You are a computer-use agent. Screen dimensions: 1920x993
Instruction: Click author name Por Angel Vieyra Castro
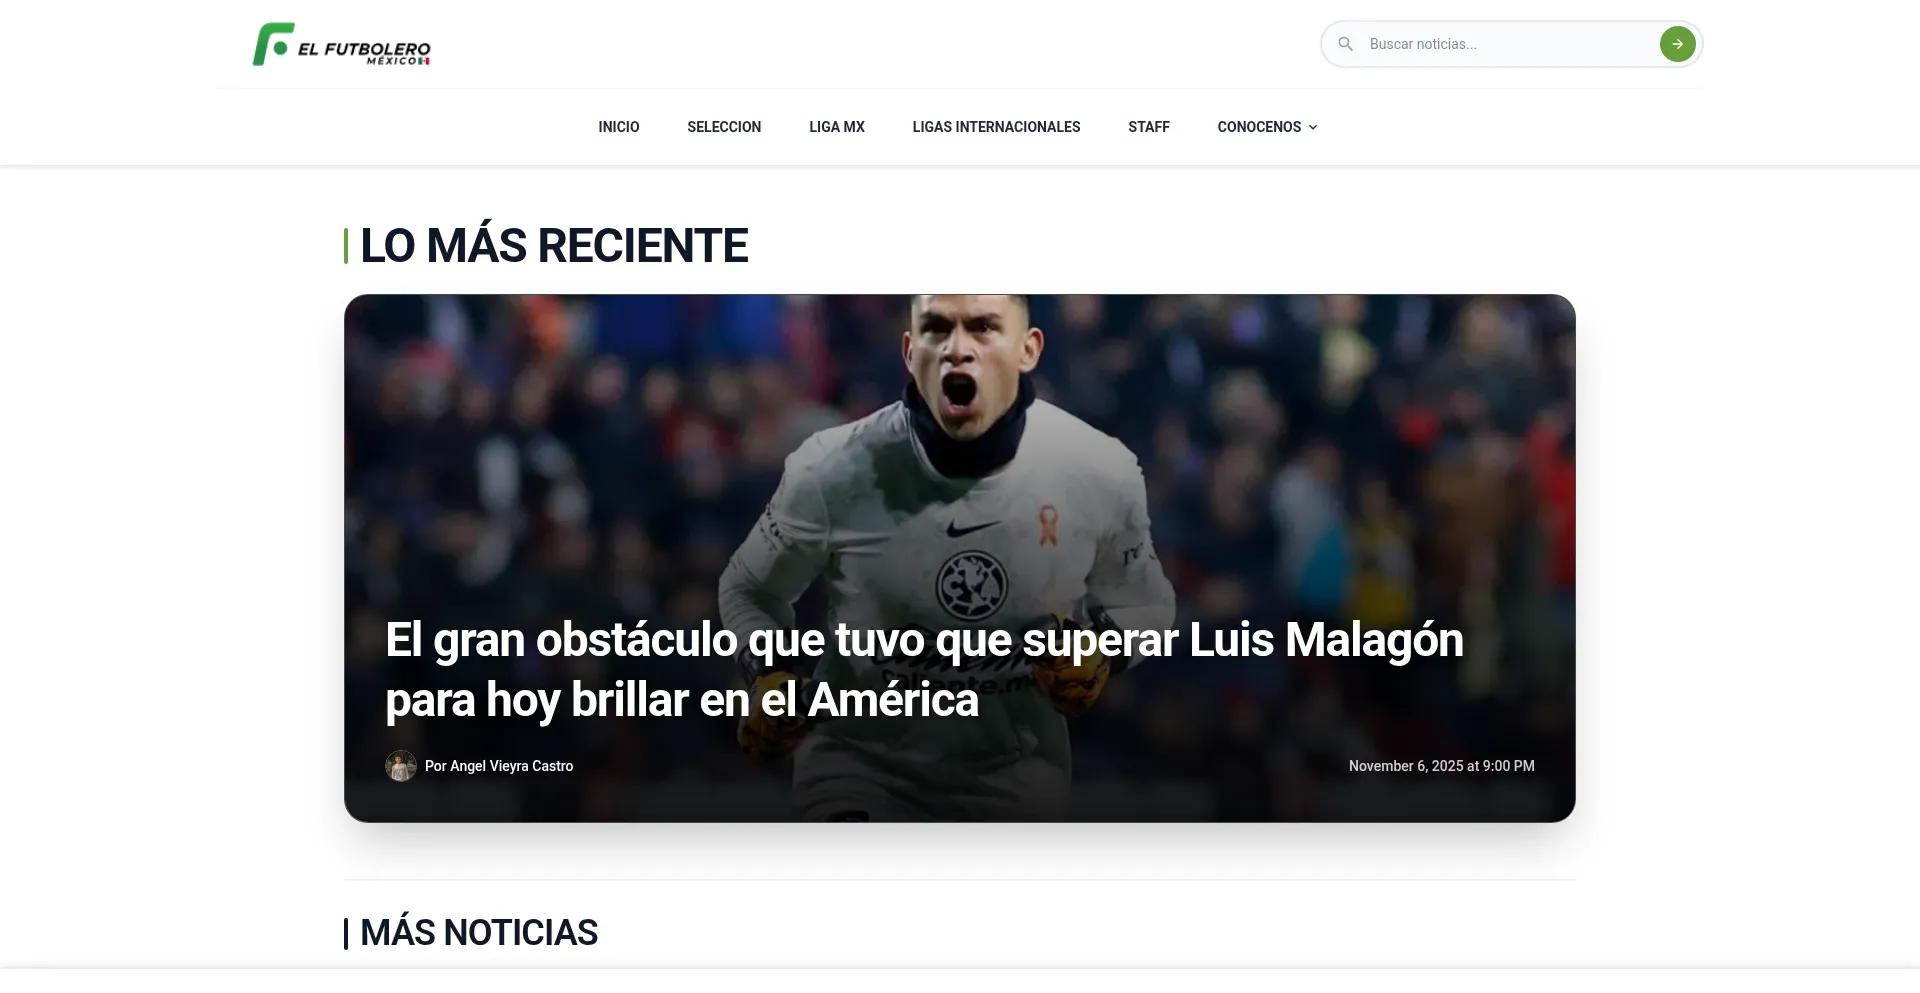coord(499,766)
